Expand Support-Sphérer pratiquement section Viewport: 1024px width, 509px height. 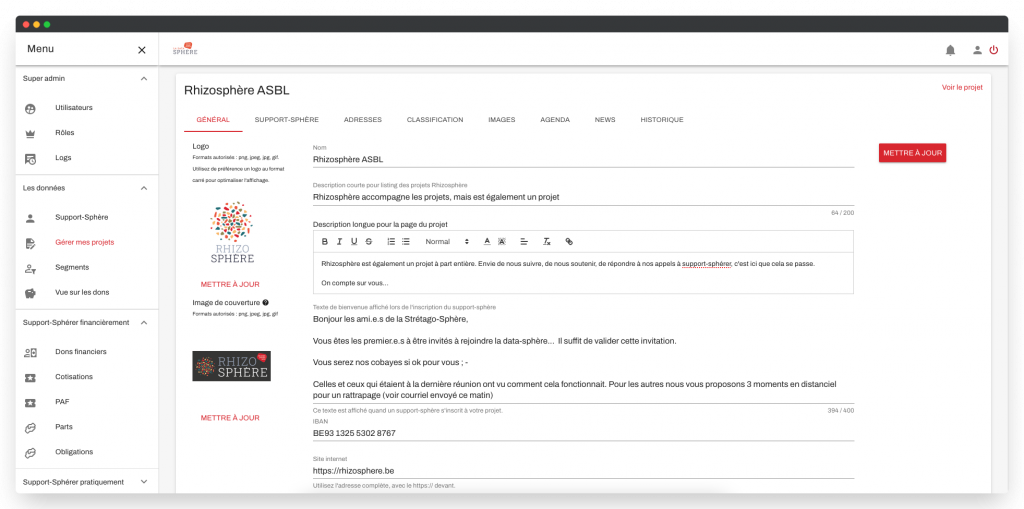point(144,482)
